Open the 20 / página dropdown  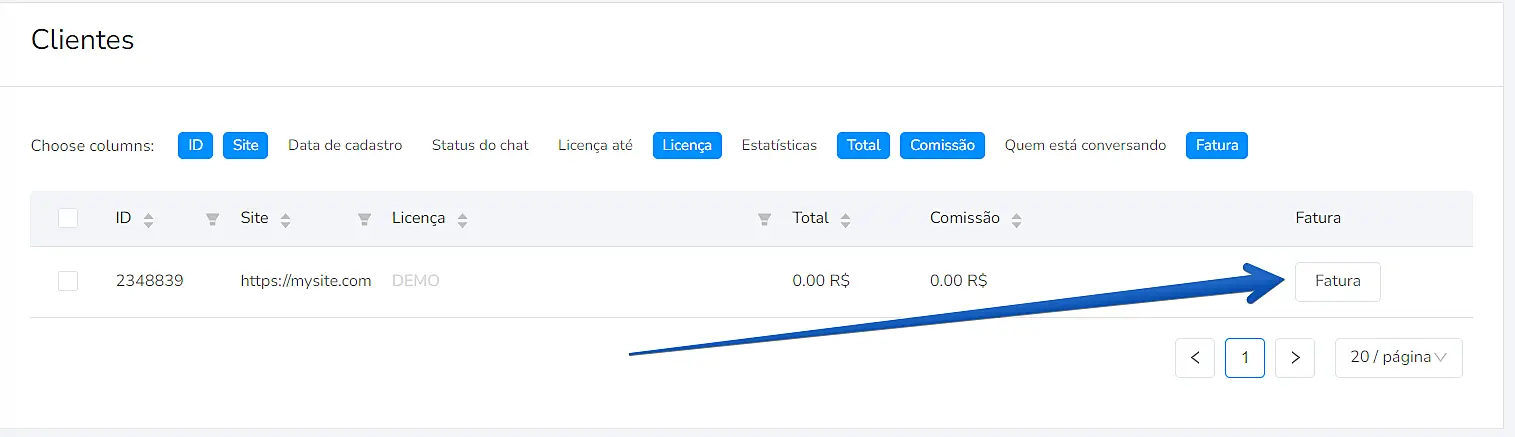(x=1398, y=357)
